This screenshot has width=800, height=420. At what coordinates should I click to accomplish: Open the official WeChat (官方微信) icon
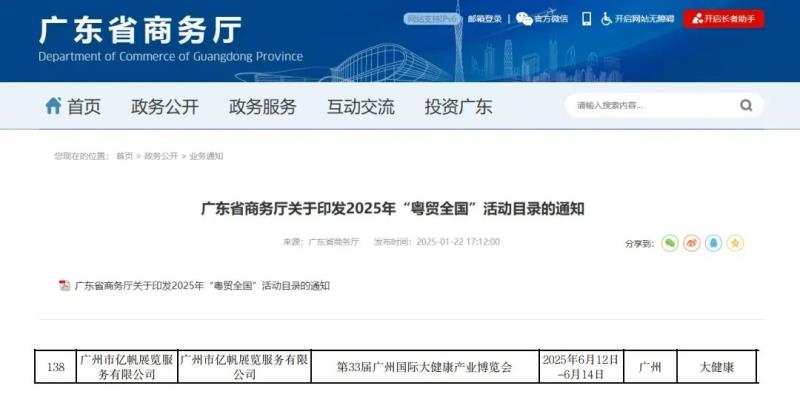tap(524, 19)
